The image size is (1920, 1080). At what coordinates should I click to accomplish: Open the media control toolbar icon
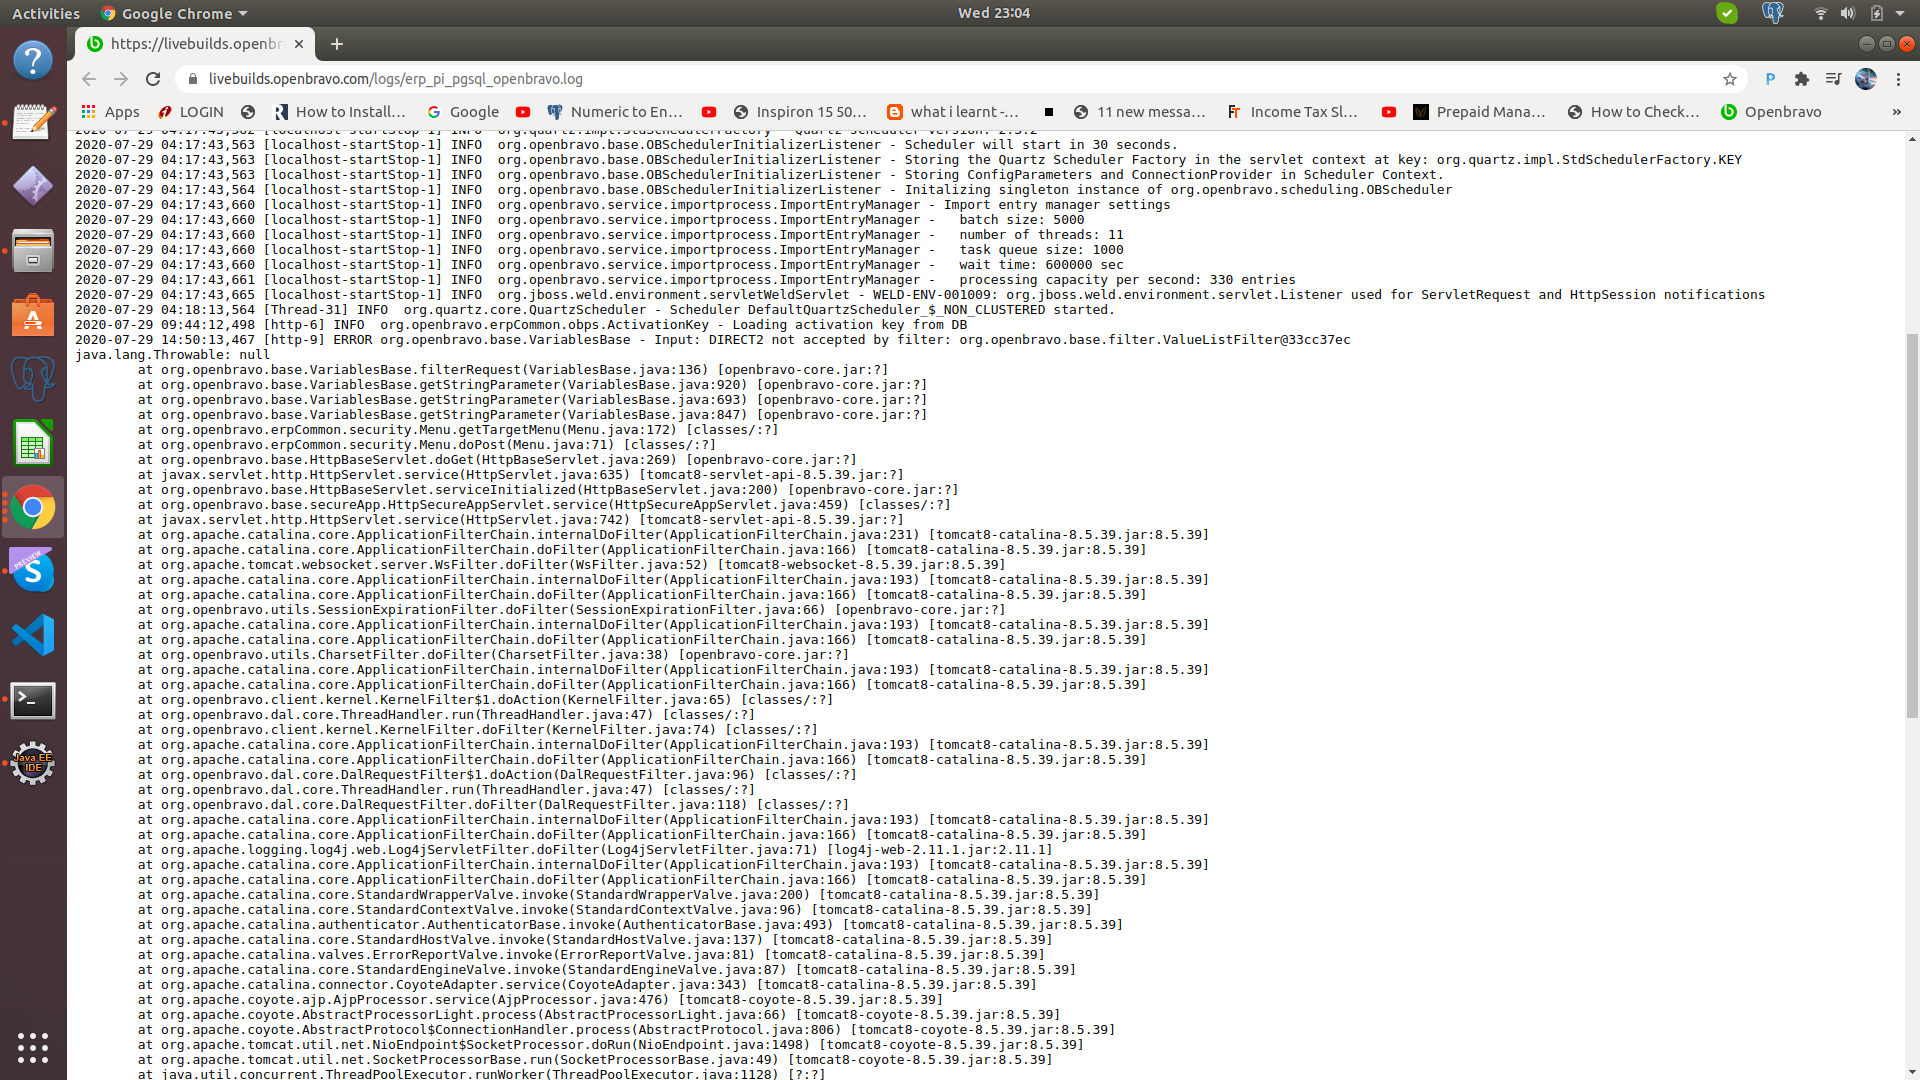[x=1833, y=79]
